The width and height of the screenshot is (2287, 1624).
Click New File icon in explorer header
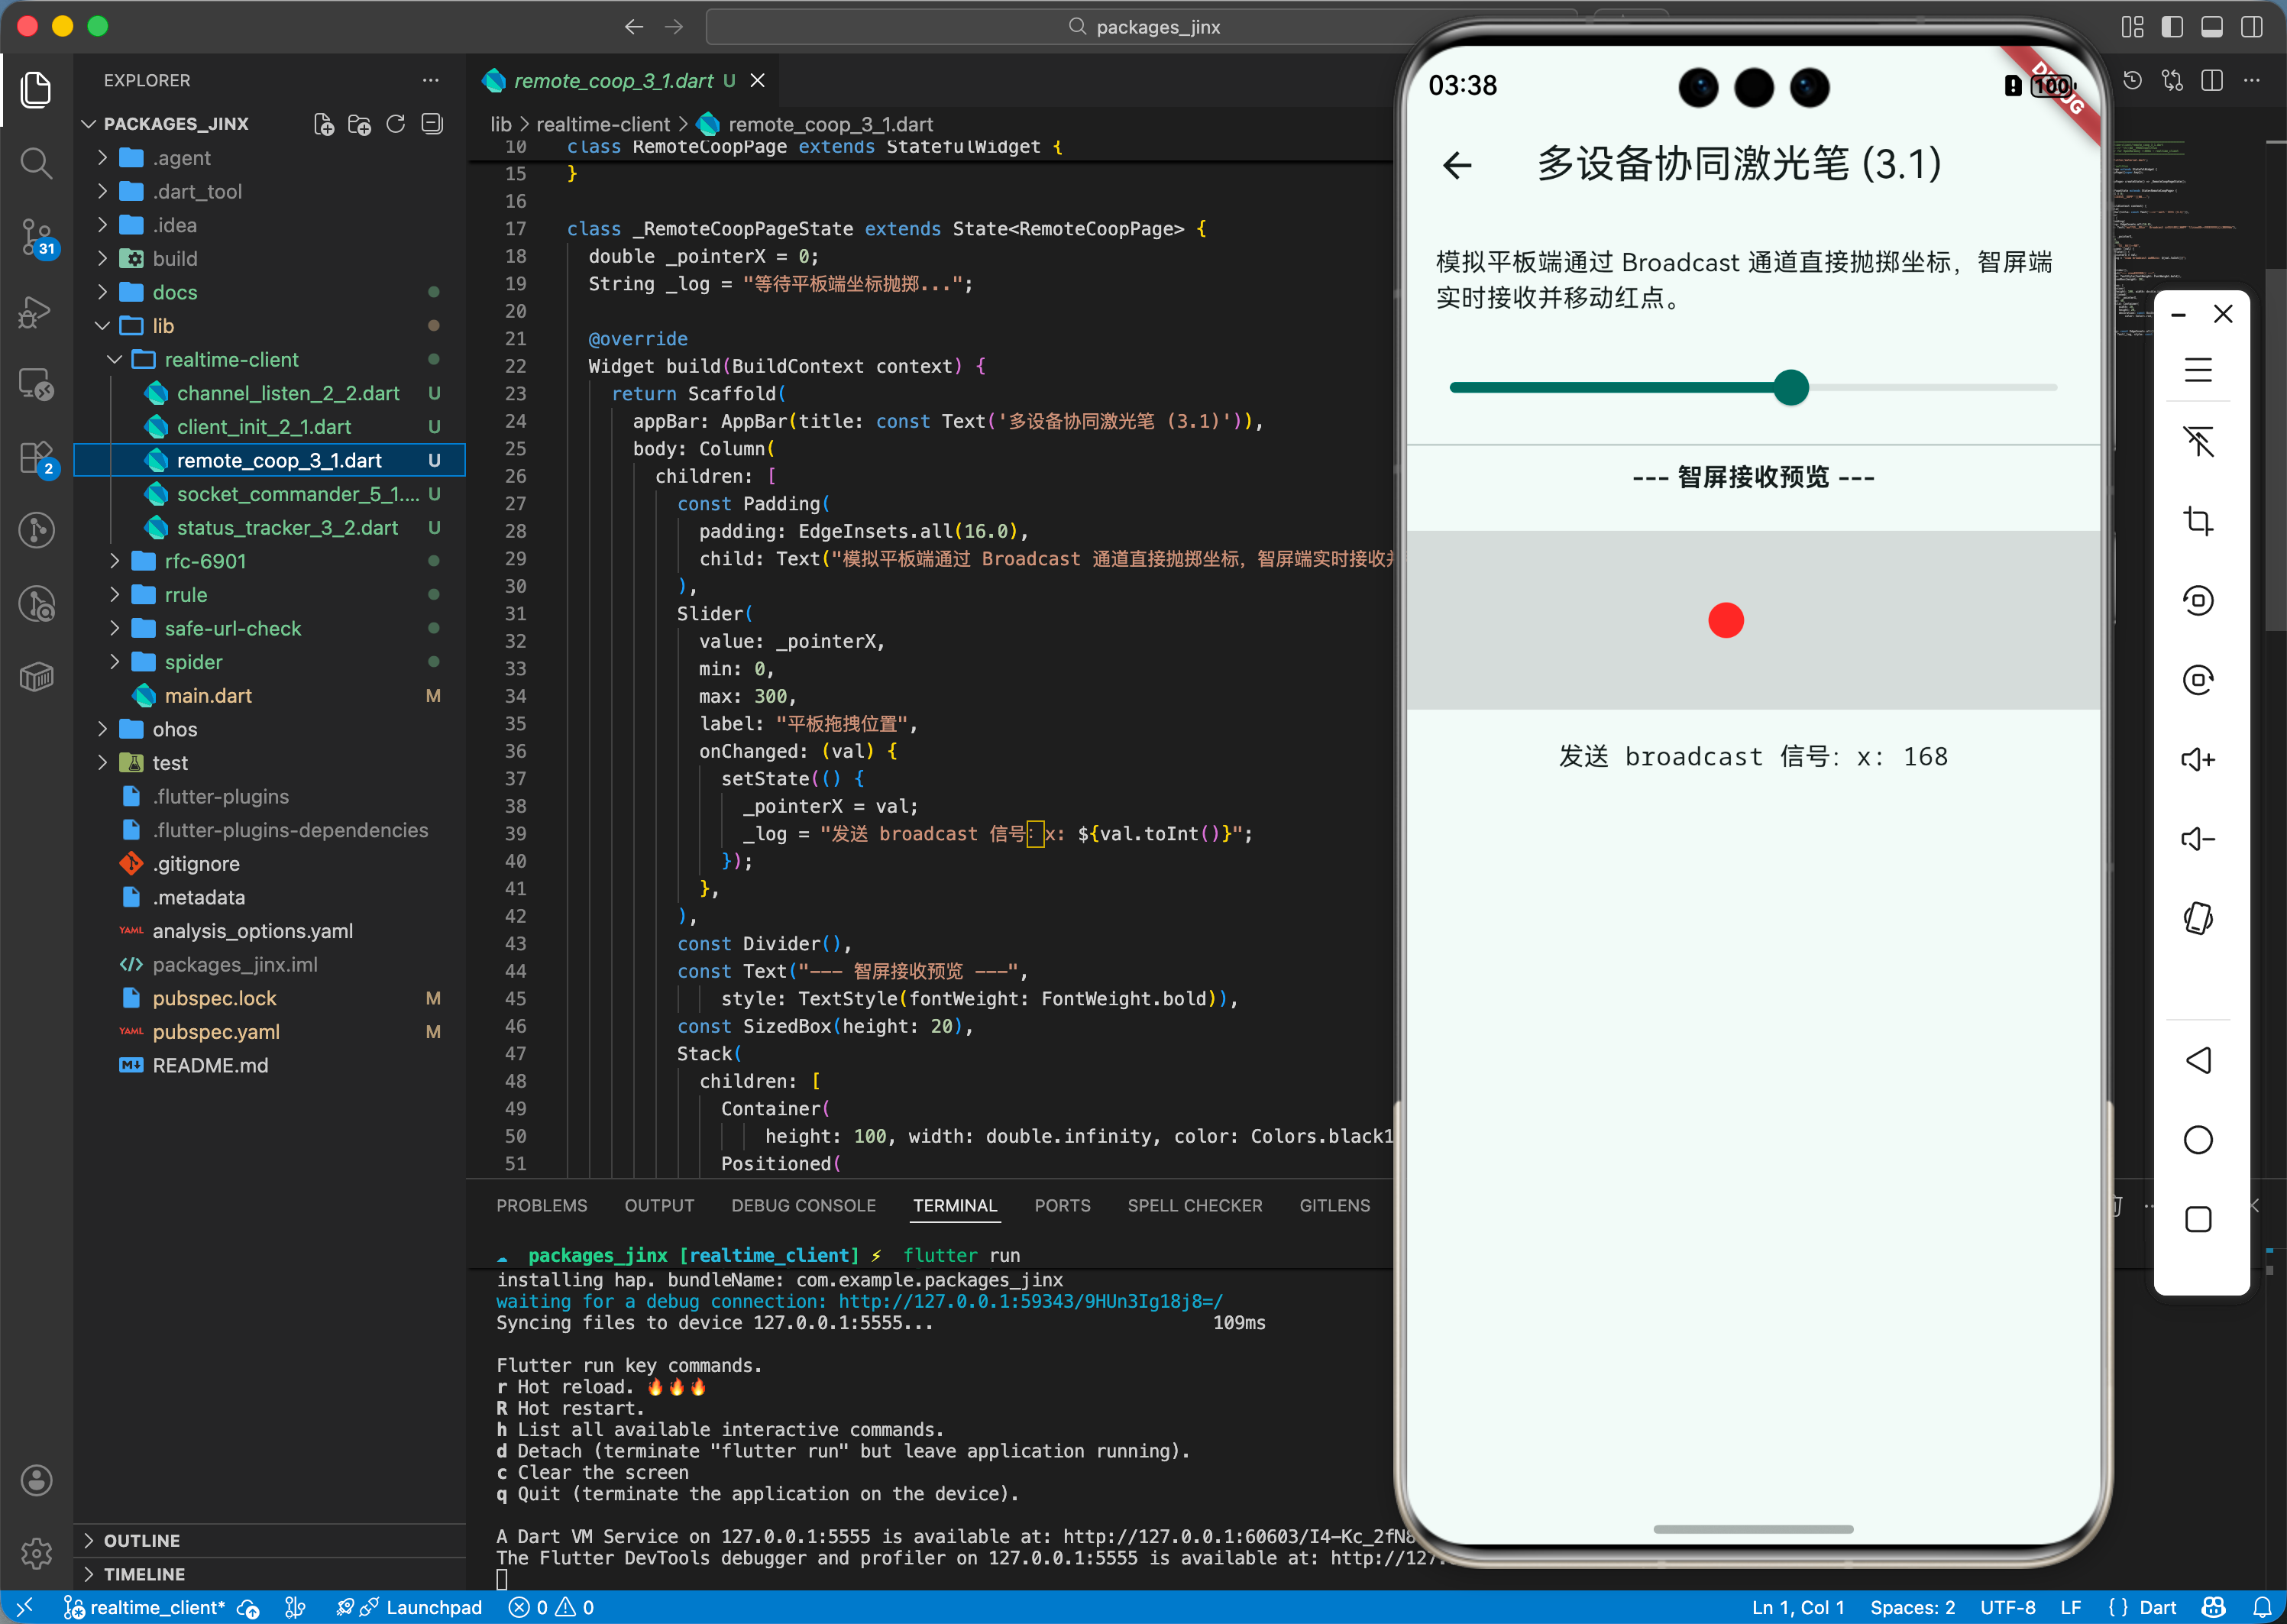pos(323,124)
